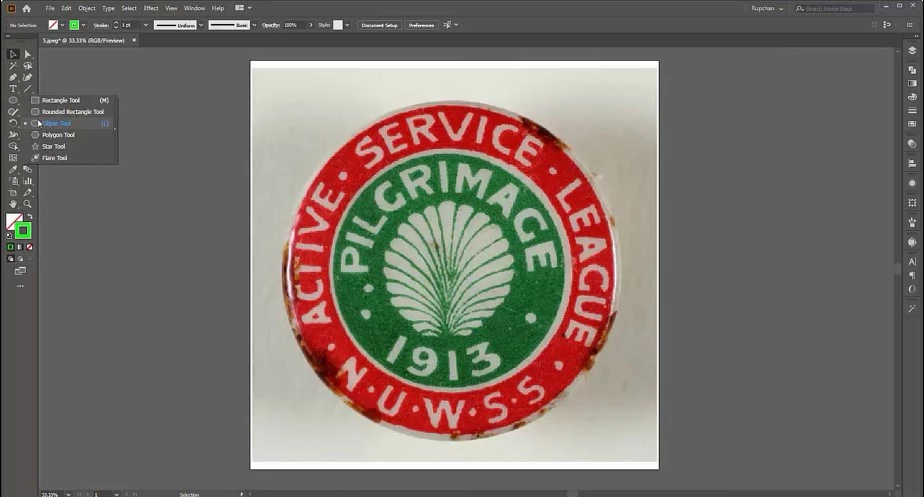Image resolution: width=924 pixels, height=497 pixels.
Task: Open the Gradient panel icon
Action: pyautogui.click(x=912, y=84)
